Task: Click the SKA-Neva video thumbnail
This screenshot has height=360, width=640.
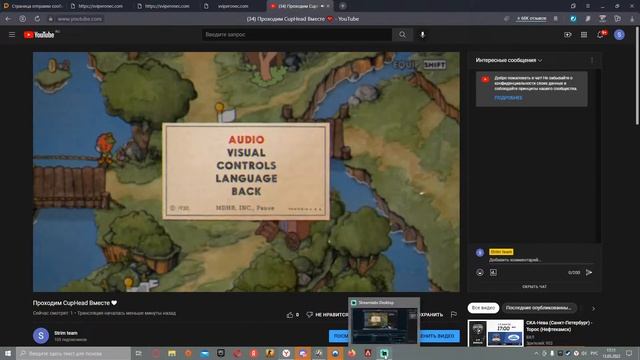Action: point(496,333)
